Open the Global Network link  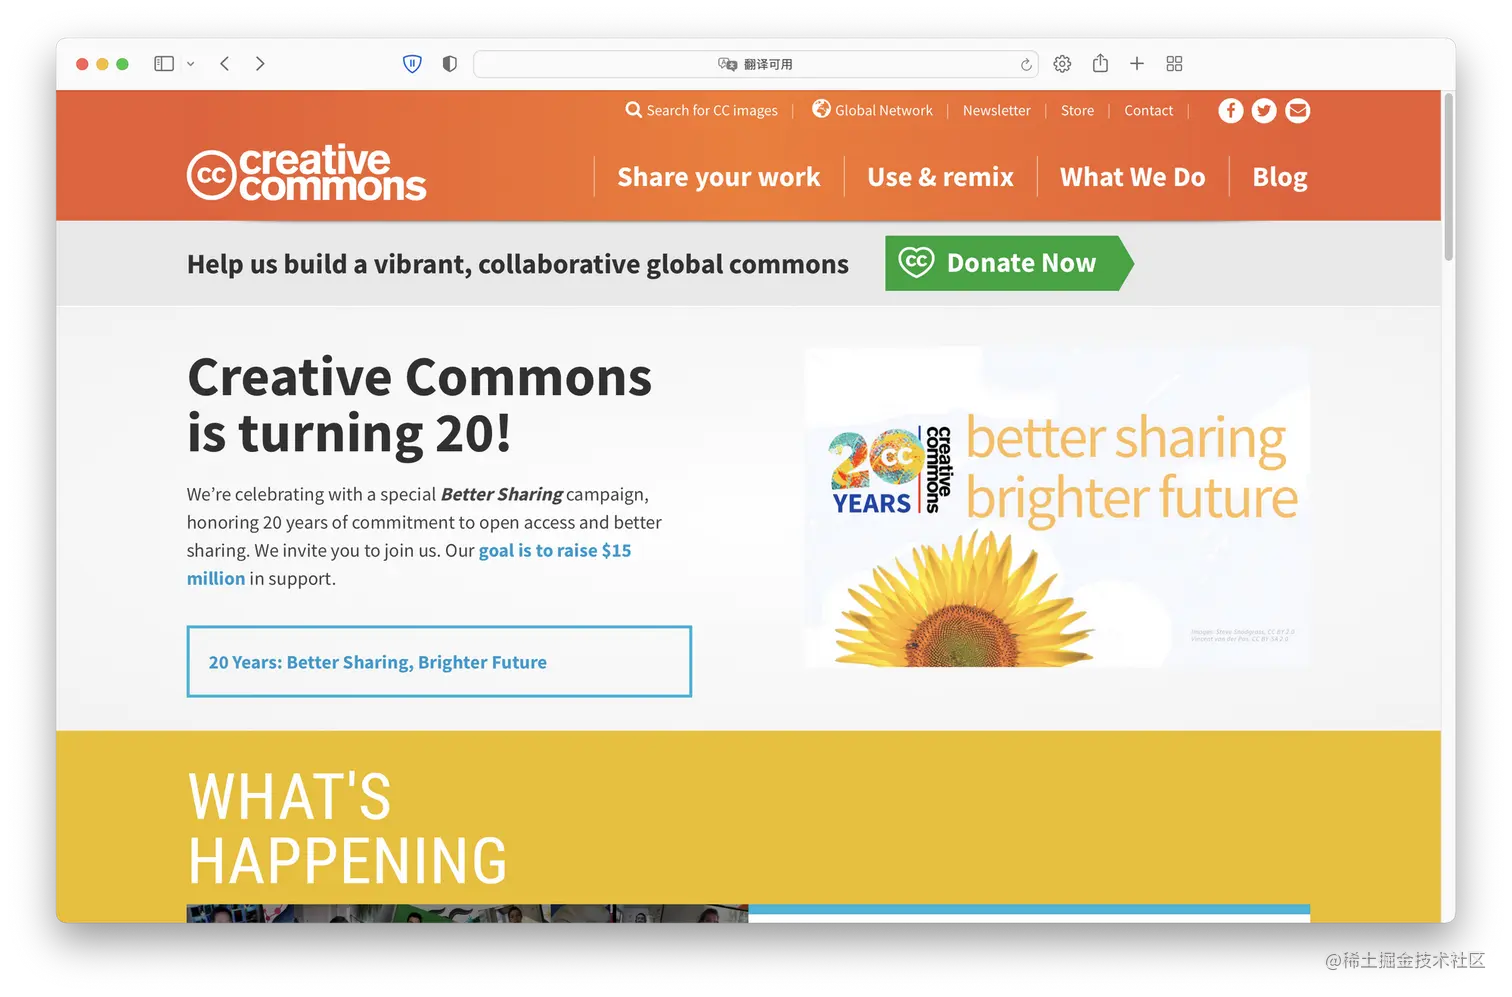pos(884,111)
